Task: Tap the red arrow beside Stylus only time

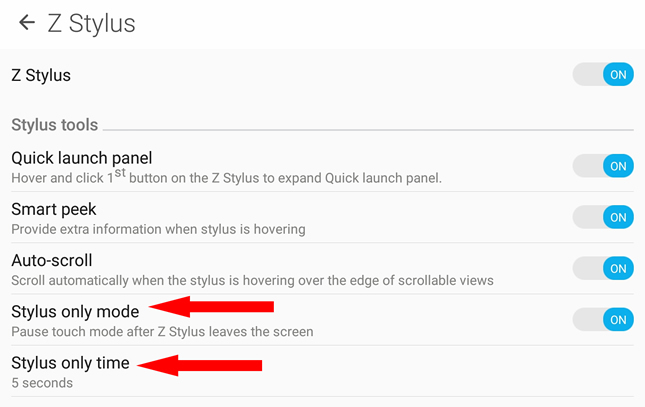Action: coord(200,365)
